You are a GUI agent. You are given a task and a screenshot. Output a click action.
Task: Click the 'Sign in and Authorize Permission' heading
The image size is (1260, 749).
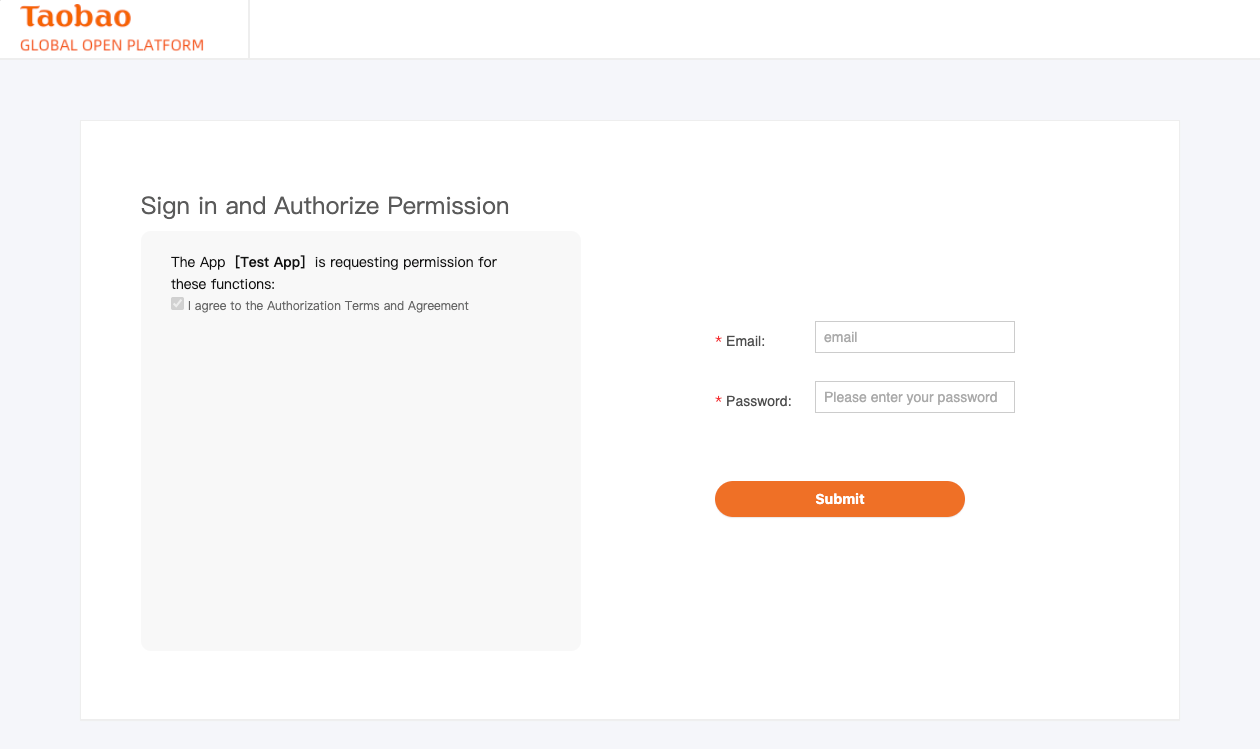point(325,206)
